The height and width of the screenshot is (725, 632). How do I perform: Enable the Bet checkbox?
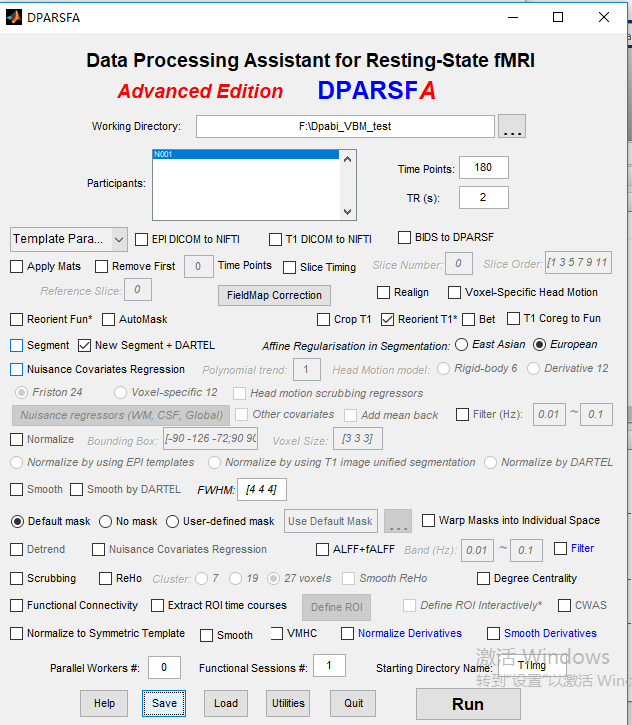(x=468, y=319)
